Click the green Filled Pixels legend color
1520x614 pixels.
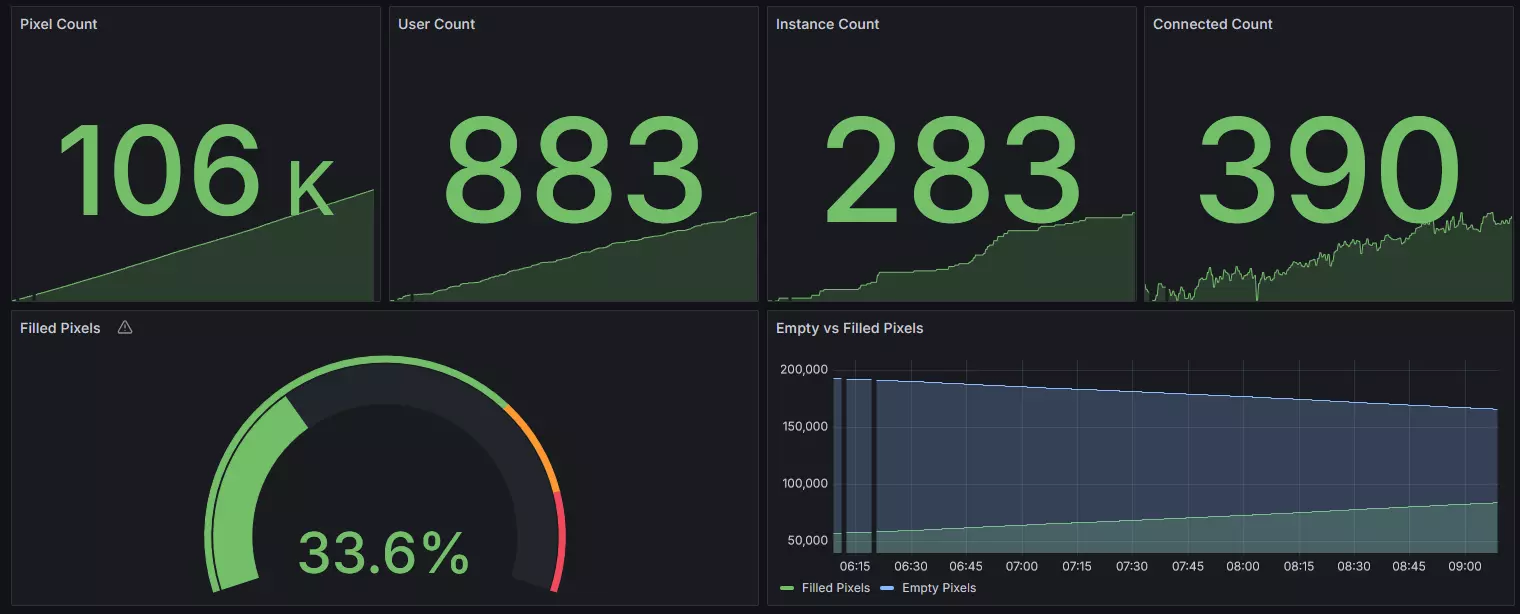click(787, 588)
